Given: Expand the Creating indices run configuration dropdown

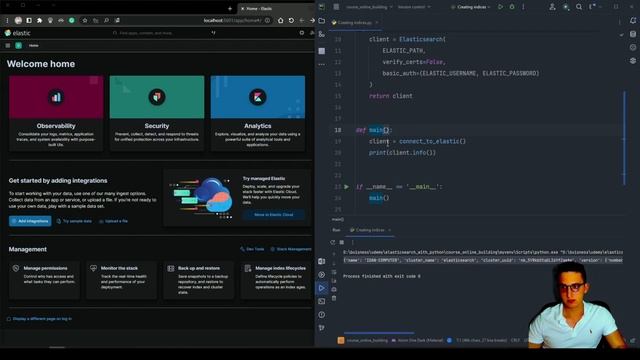Looking at the screenshot, I should coord(471,7).
